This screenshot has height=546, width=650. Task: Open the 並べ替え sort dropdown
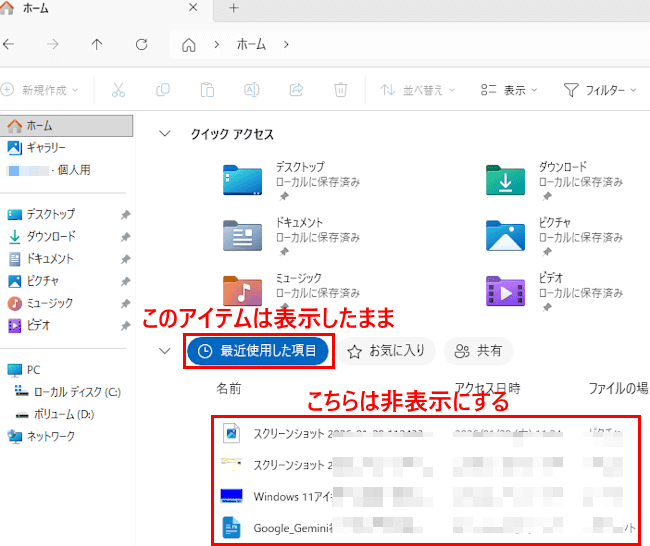coord(418,90)
